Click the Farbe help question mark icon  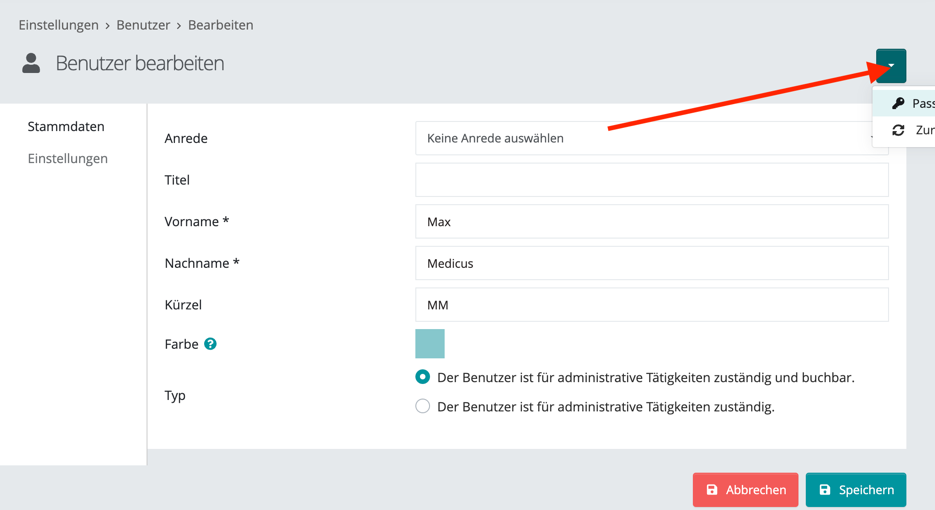pyautogui.click(x=210, y=344)
